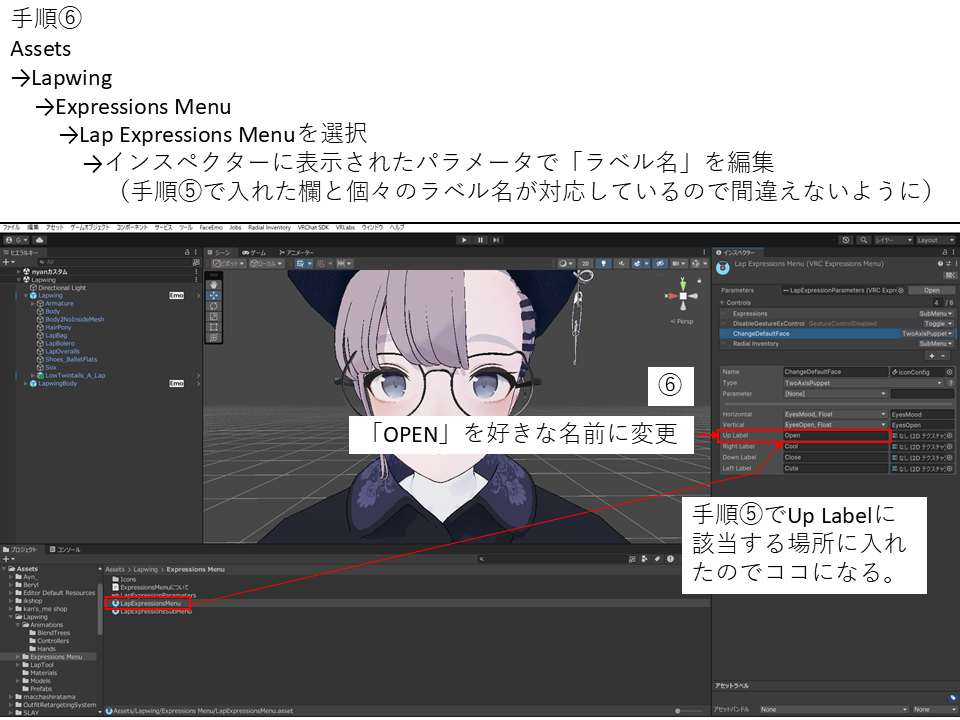Switch to the ゲーム (Game) tab
The width and height of the screenshot is (960, 720).
(x=256, y=253)
